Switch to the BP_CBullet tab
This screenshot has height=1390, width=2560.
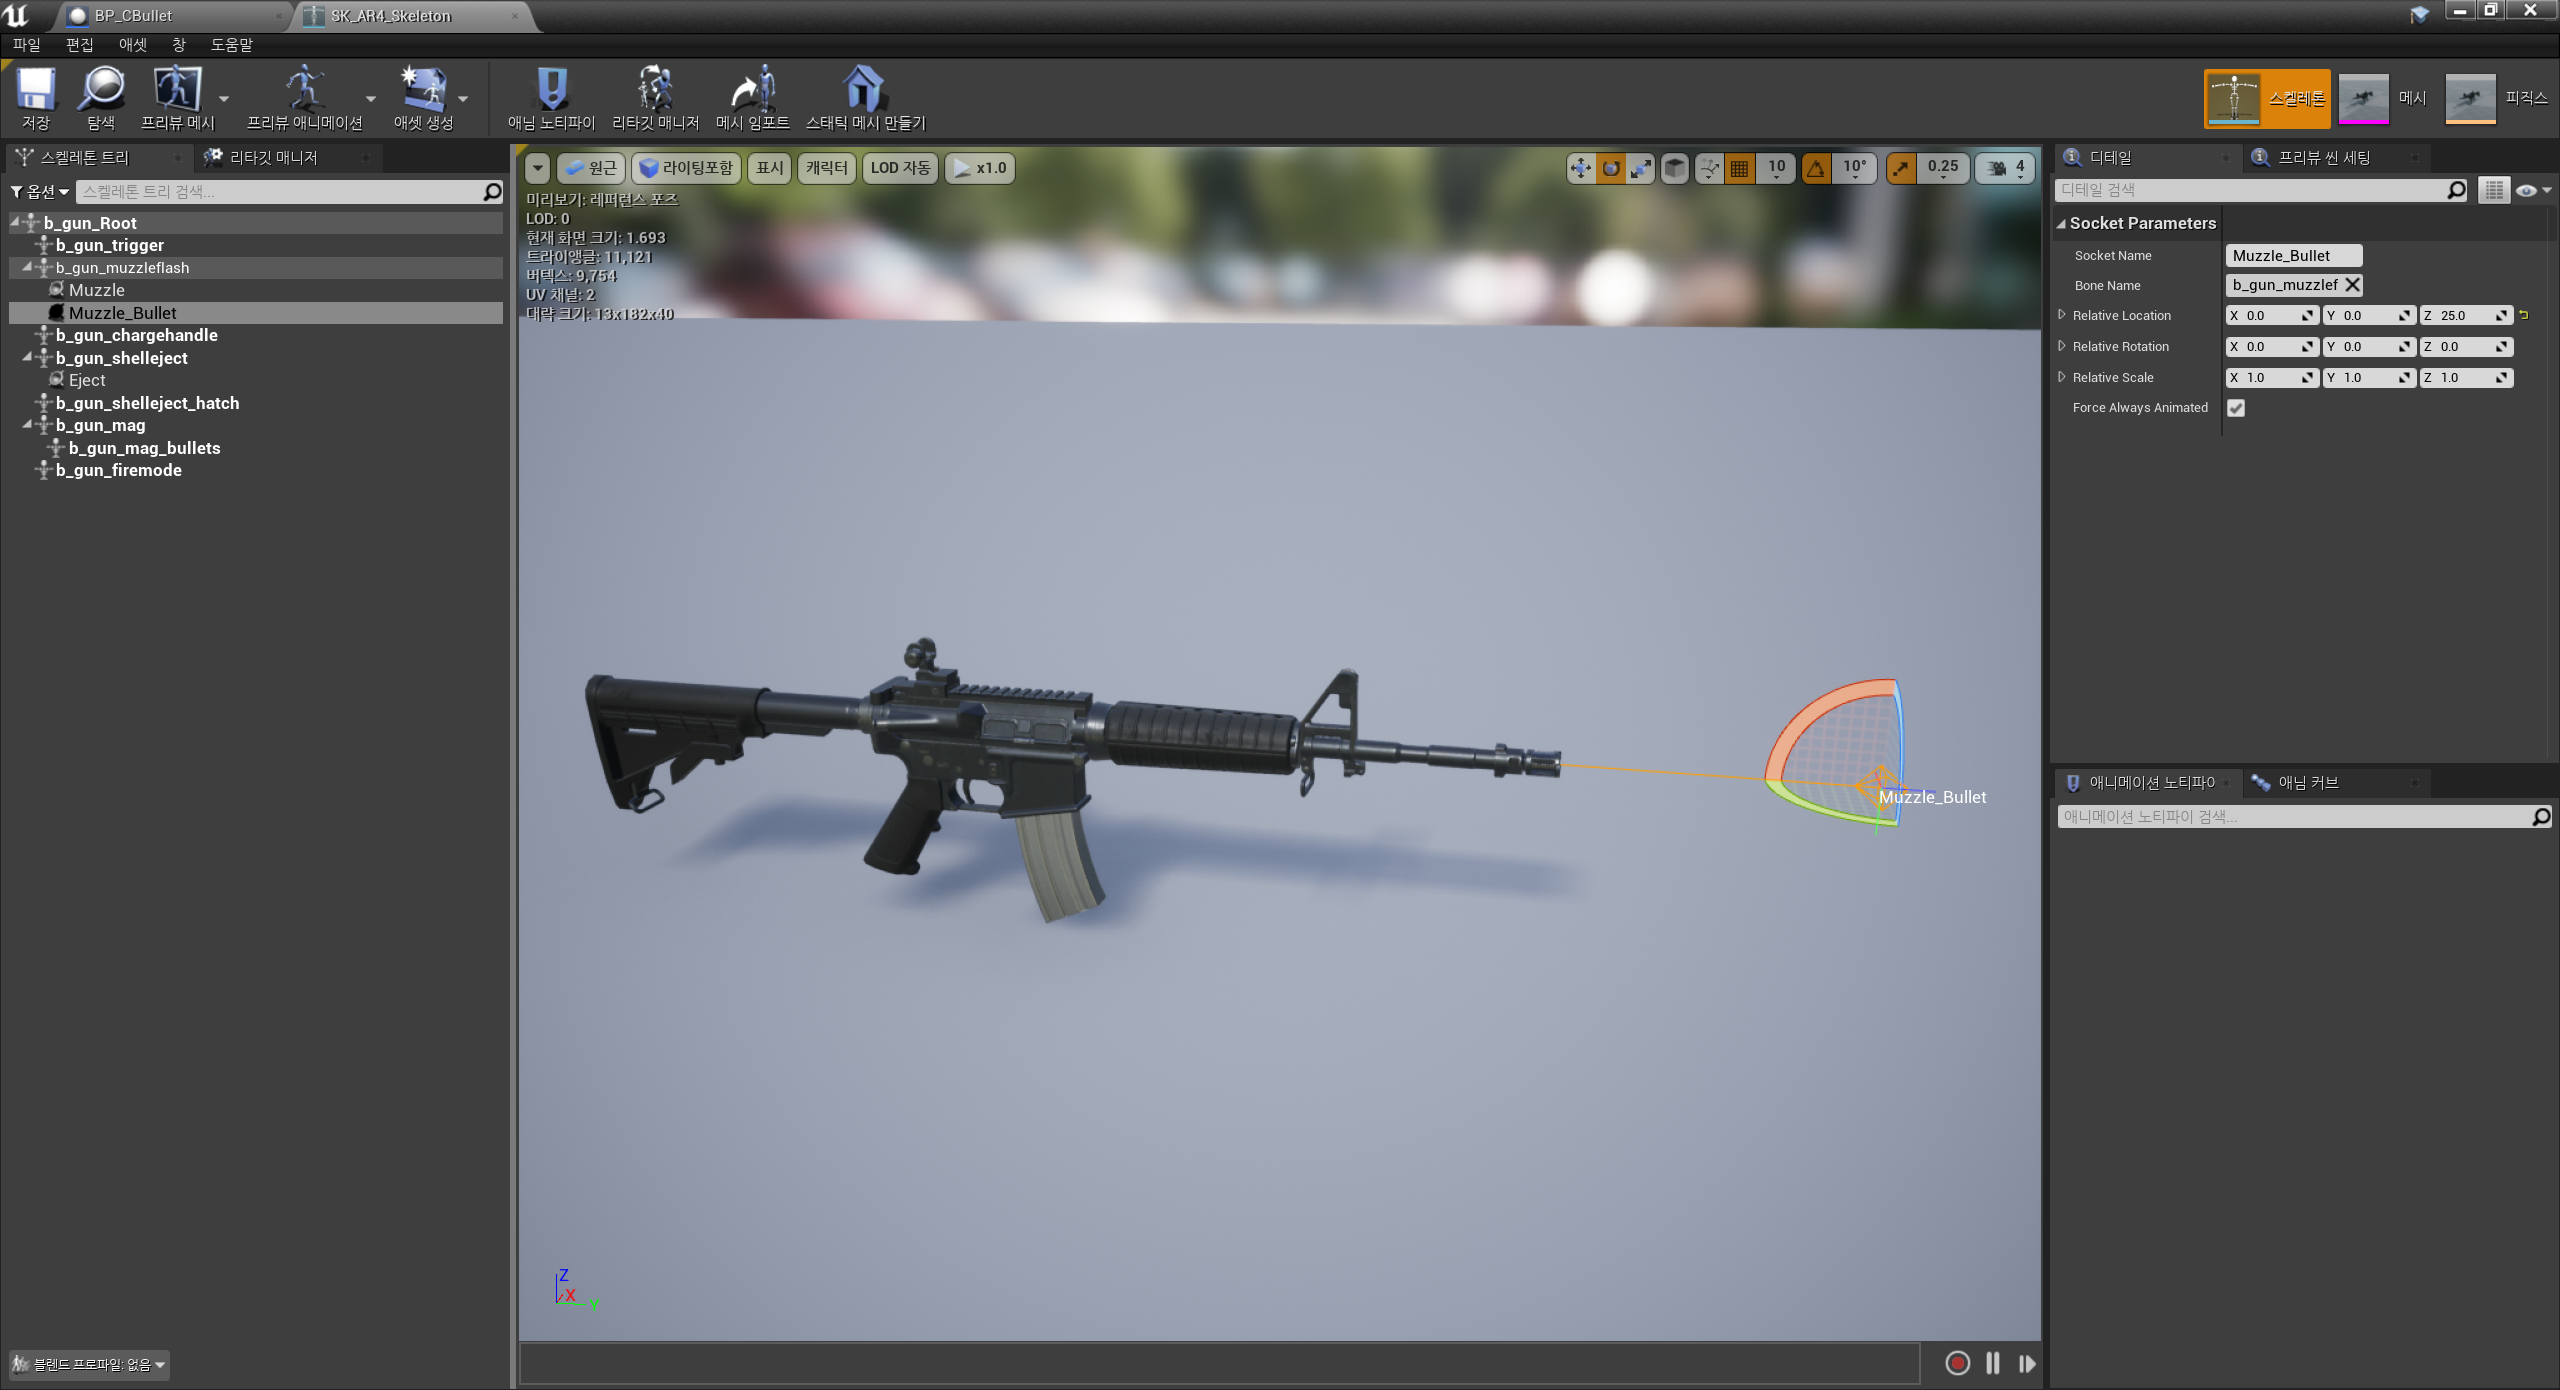[135, 16]
